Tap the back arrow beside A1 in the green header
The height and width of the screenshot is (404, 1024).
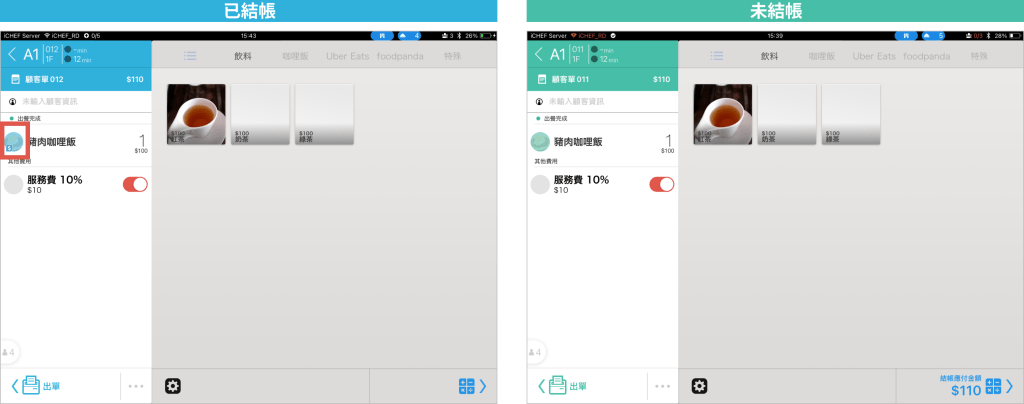click(539, 54)
